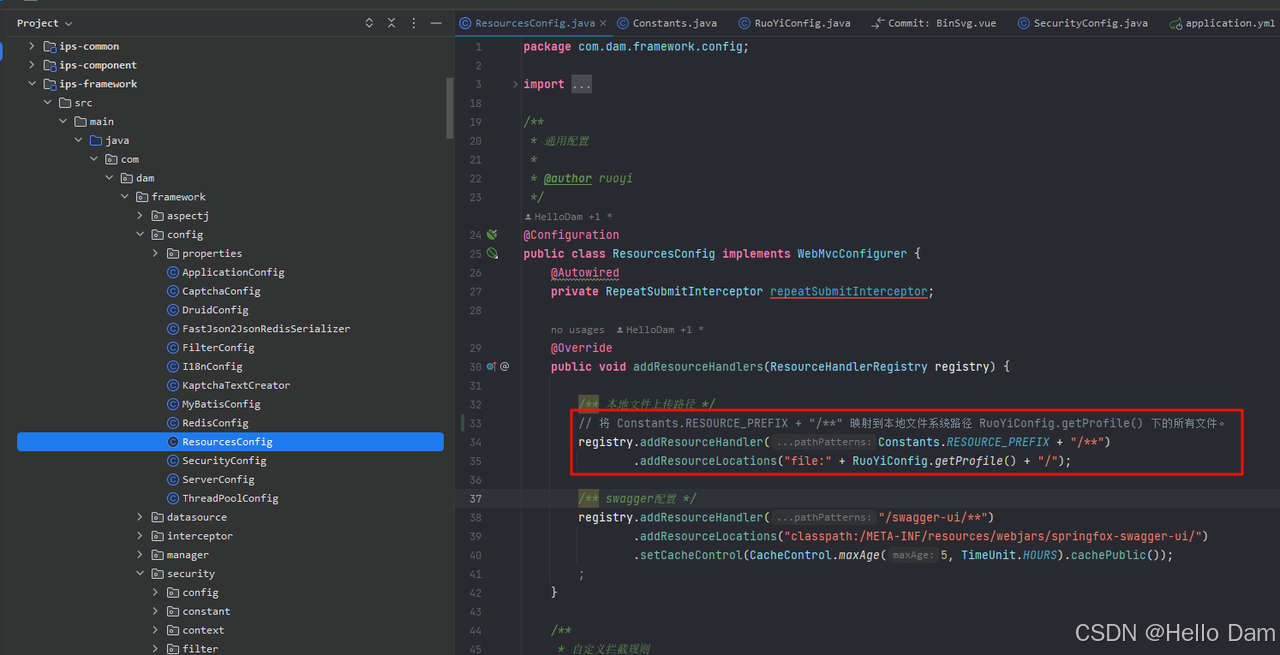This screenshot has height=655, width=1280.
Task: Click the class icon next to ThreadPoolConfig
Action: click(173, 498)
